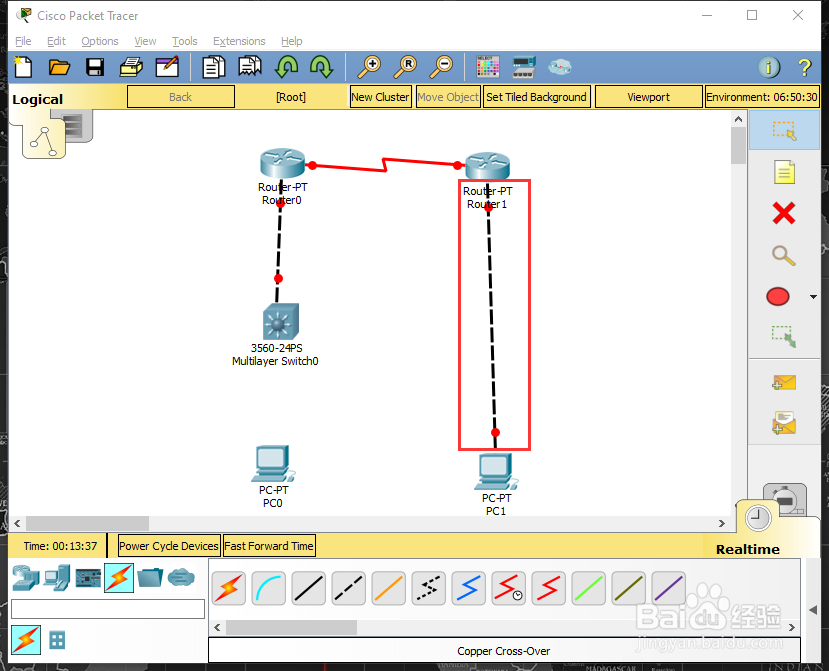Image resolution: width=829 pixels, height=671 pixels.
Task: Open the Drawing Palette icon
Action: [x=487, y=67]
